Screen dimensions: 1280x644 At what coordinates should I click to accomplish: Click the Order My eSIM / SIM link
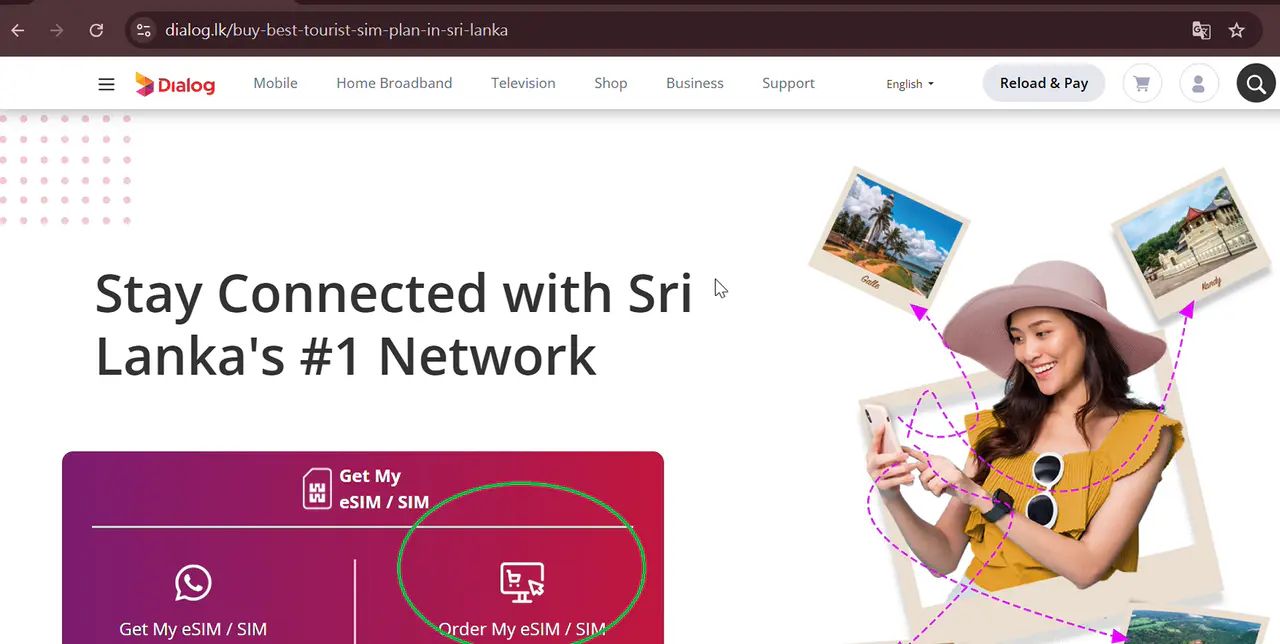pyautogui.click(x=522, y=629)
